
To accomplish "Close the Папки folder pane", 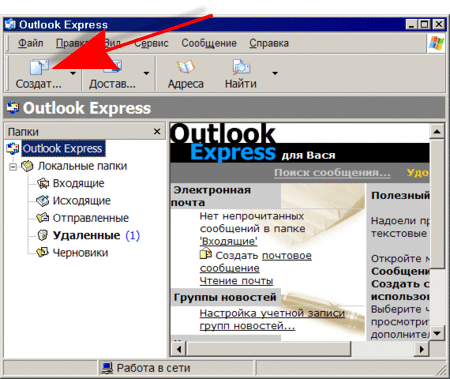I will pos(157,132).
